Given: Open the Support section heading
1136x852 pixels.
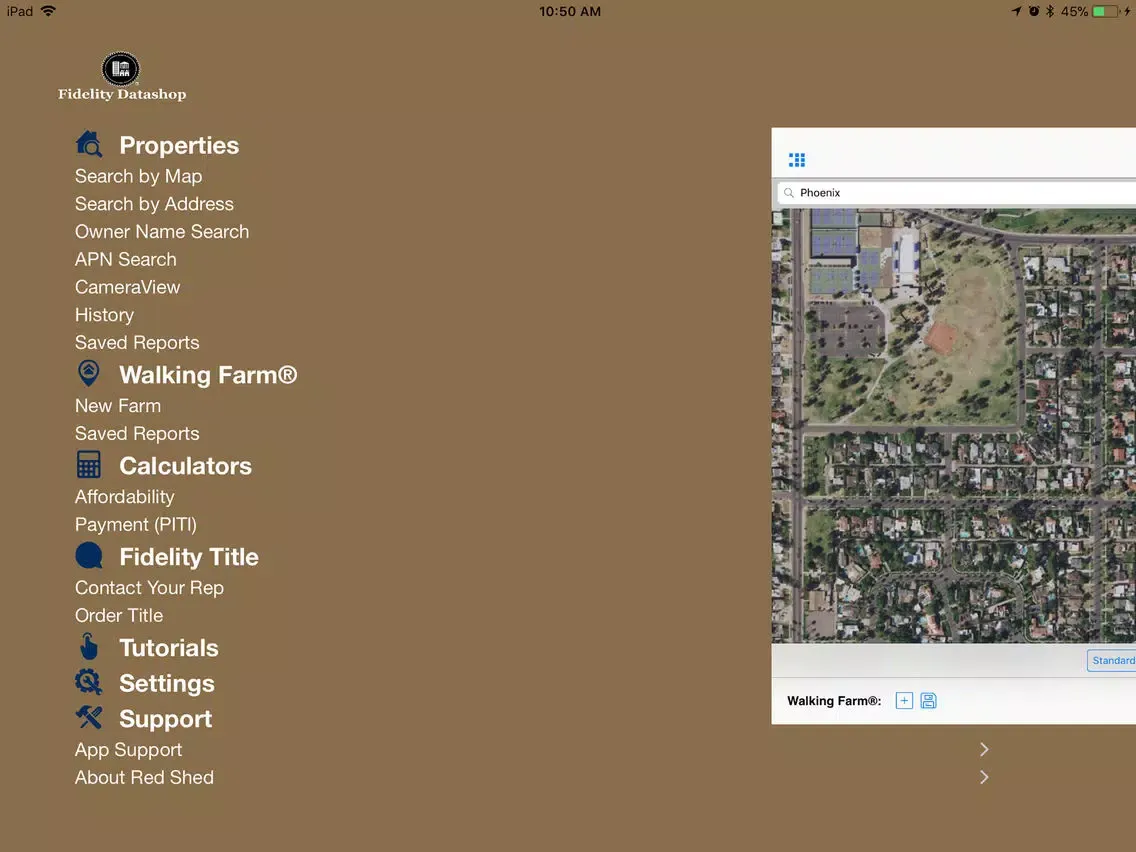Looking at the screenshot, I should pyautogui.click(x=165, y=719).
